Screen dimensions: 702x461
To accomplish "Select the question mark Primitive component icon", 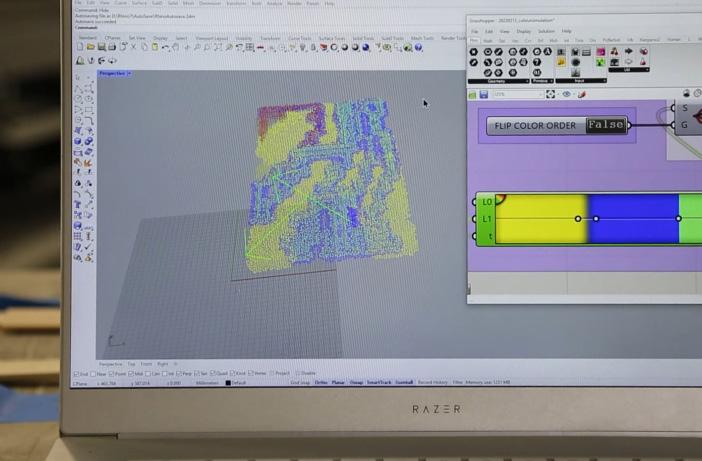I will coord(537,62).
